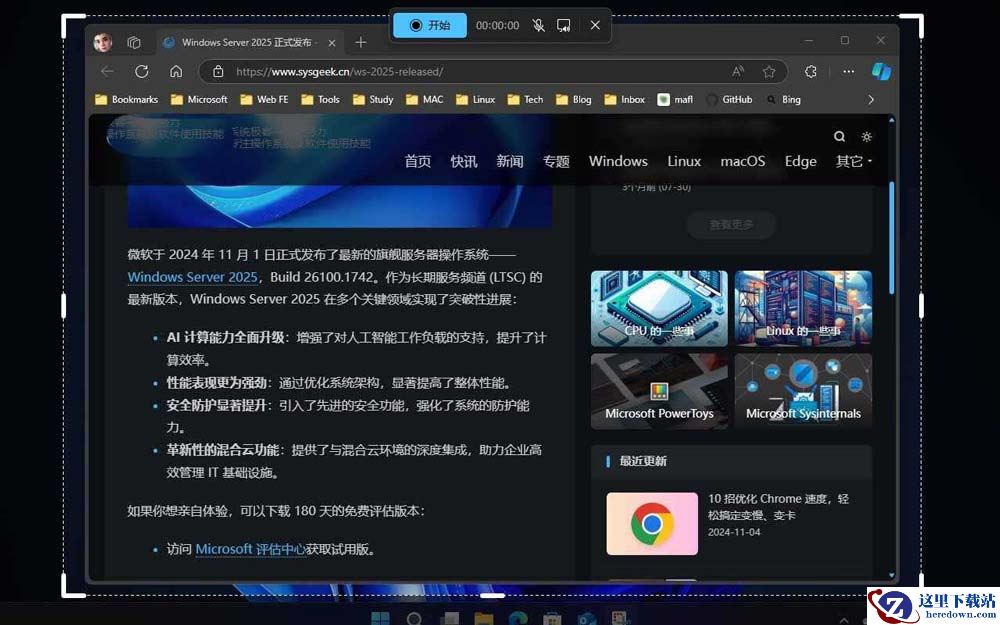Screen dimensions: 1000x625
Task: Open a new browser tab
Action: click(361, 43)
